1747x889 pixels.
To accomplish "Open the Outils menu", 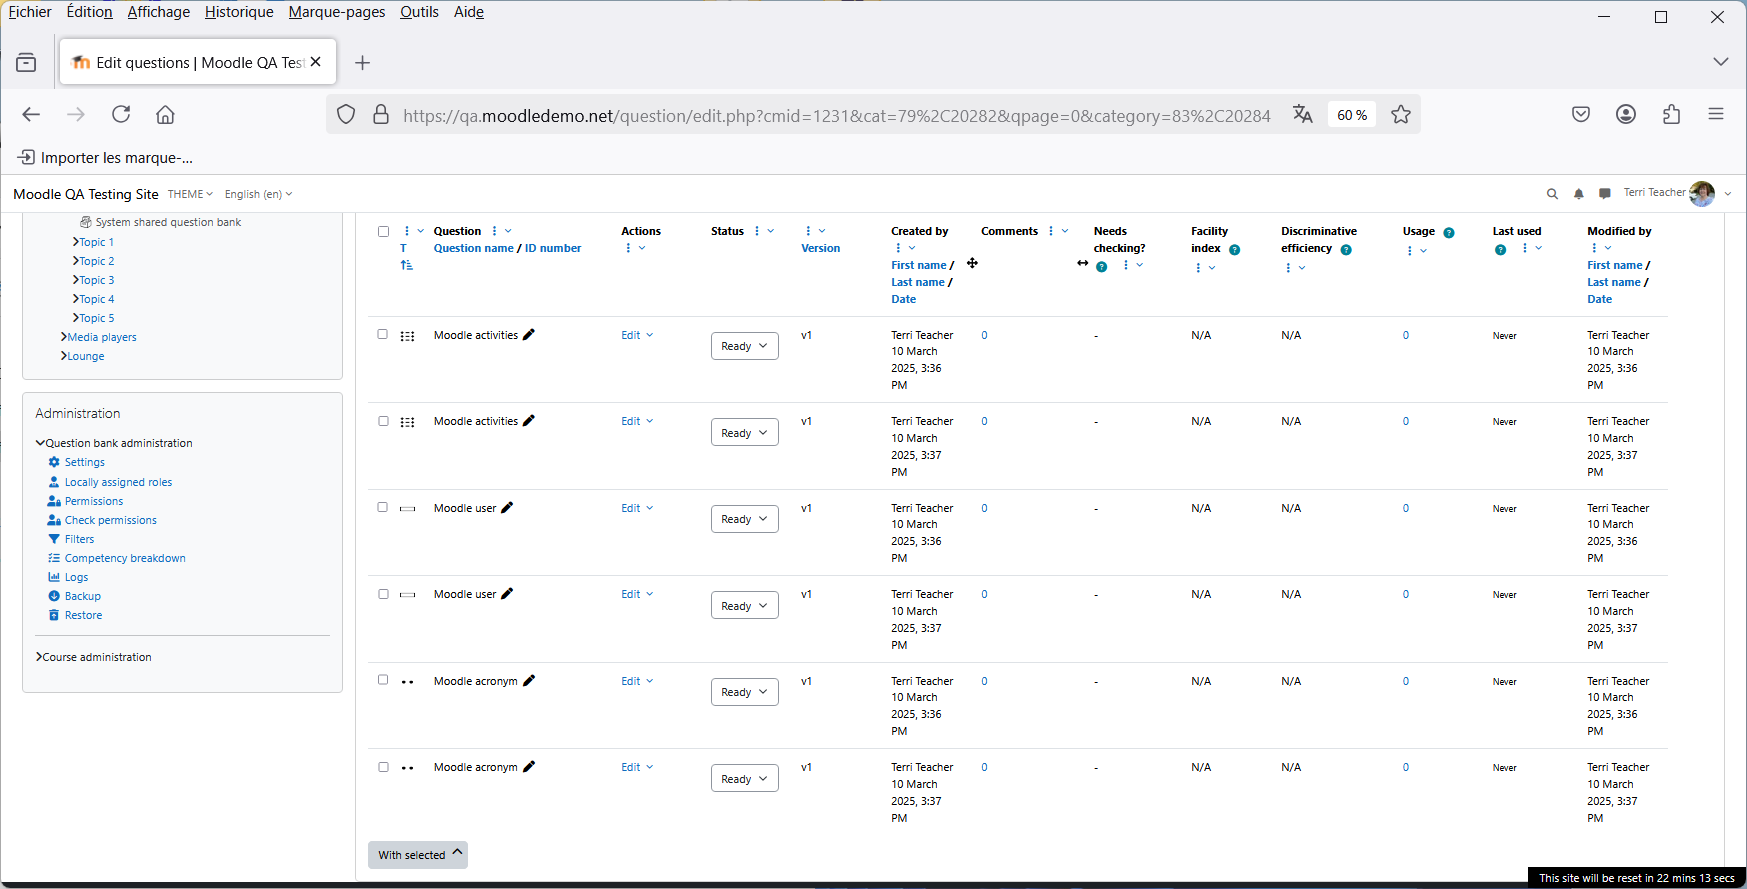I will coord(419,12).
